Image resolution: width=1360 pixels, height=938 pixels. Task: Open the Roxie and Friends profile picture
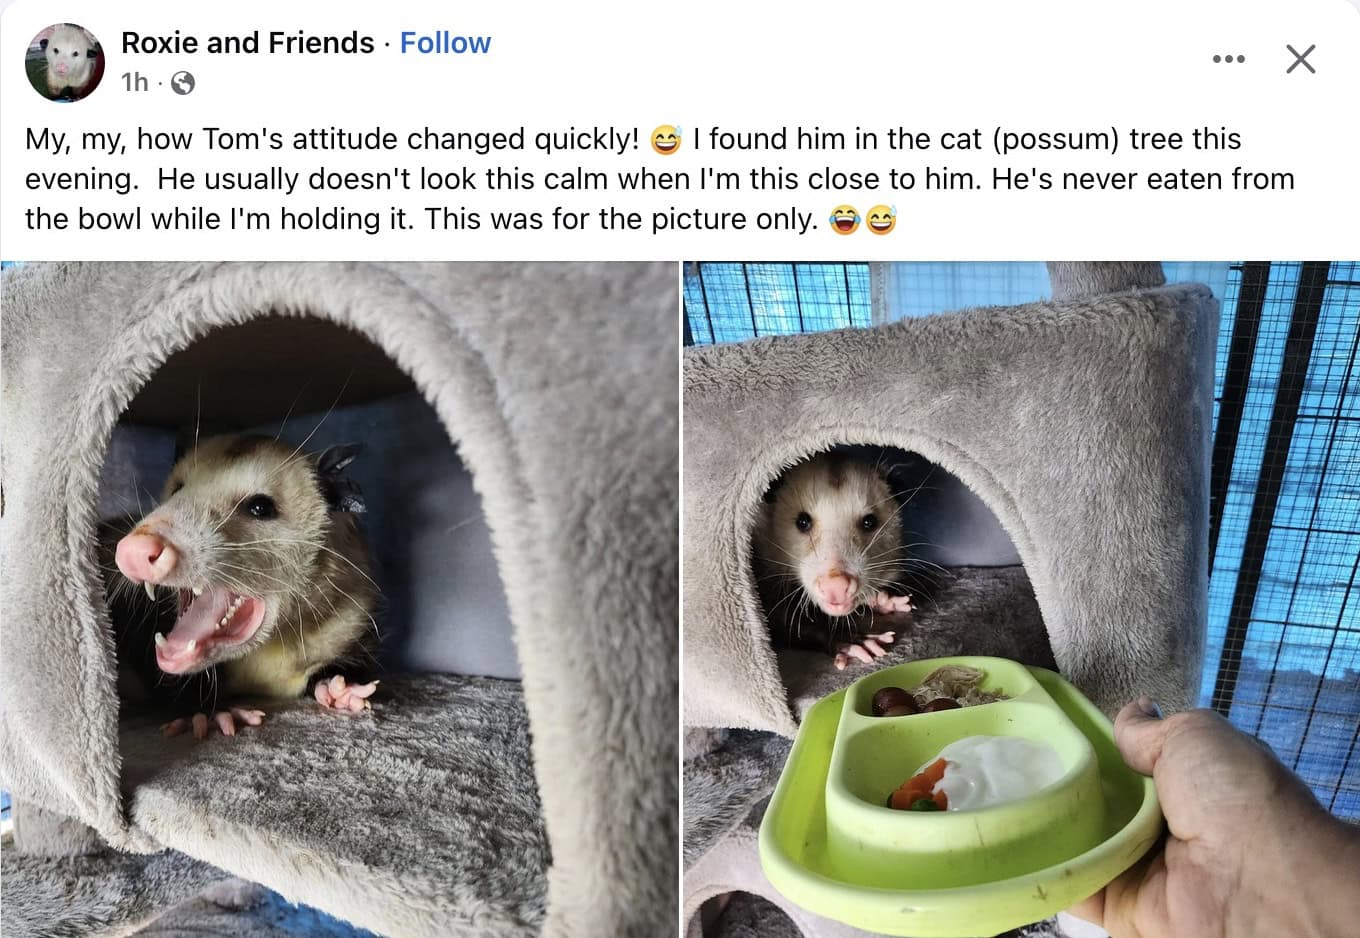(65, 62)
